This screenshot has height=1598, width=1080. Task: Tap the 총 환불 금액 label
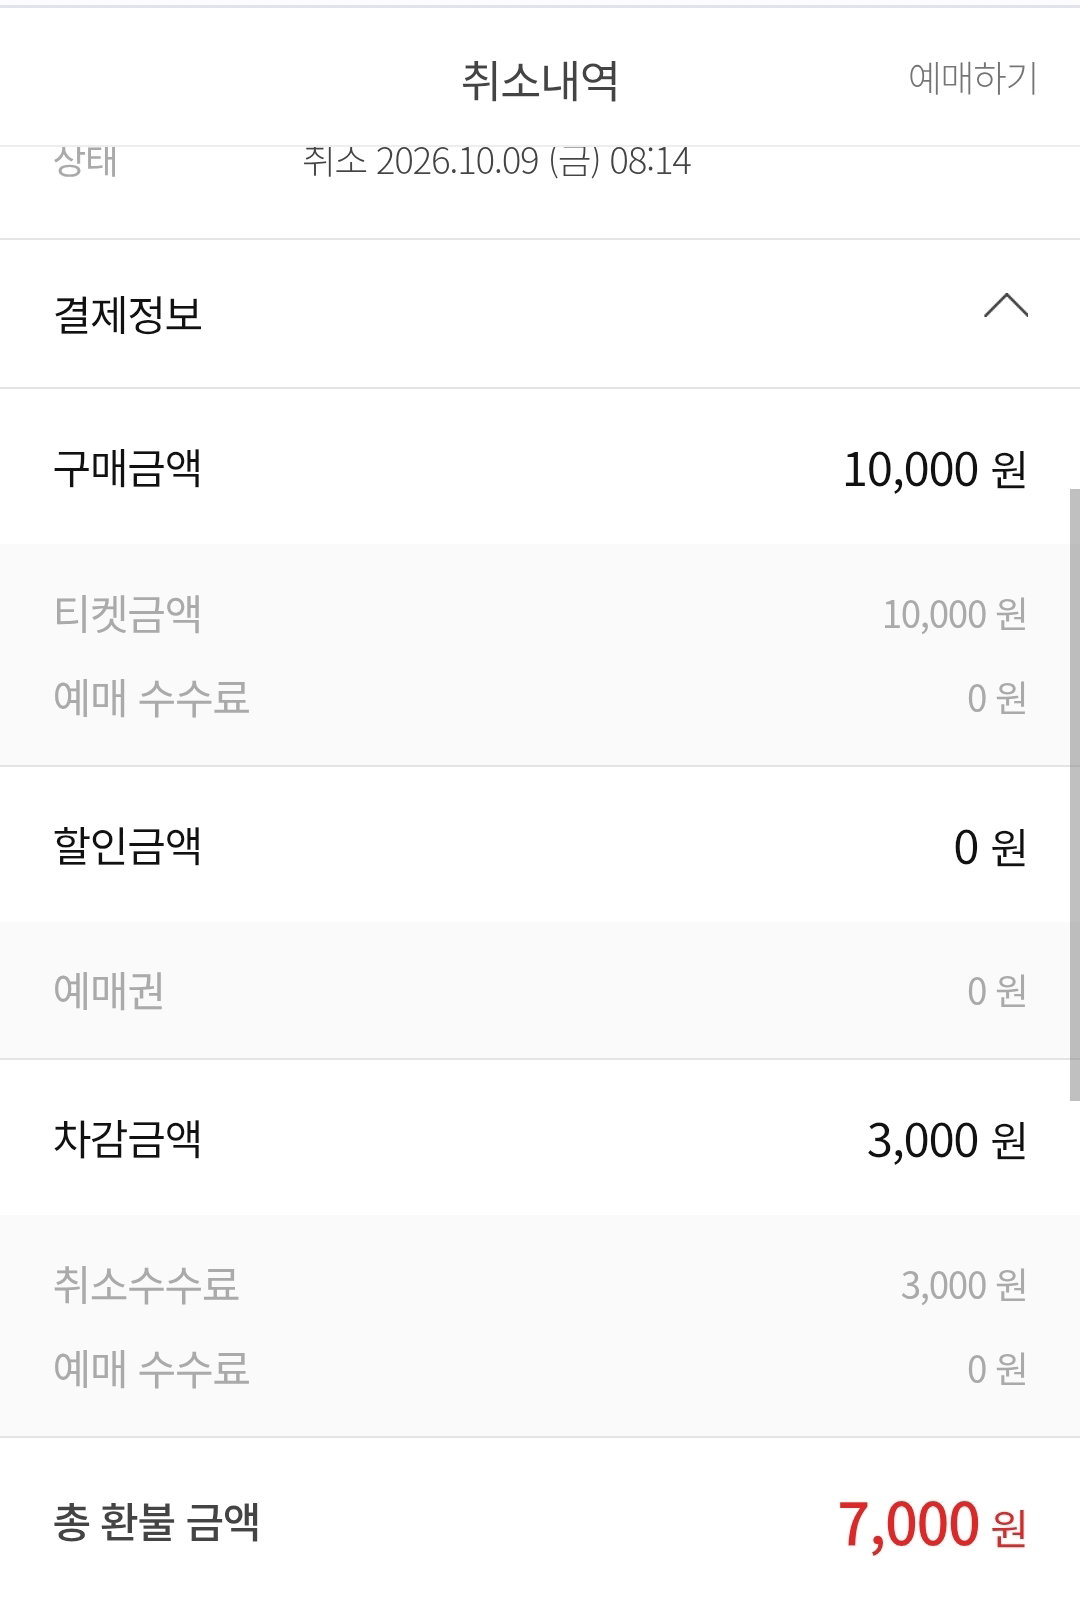tap(157, 1523)
